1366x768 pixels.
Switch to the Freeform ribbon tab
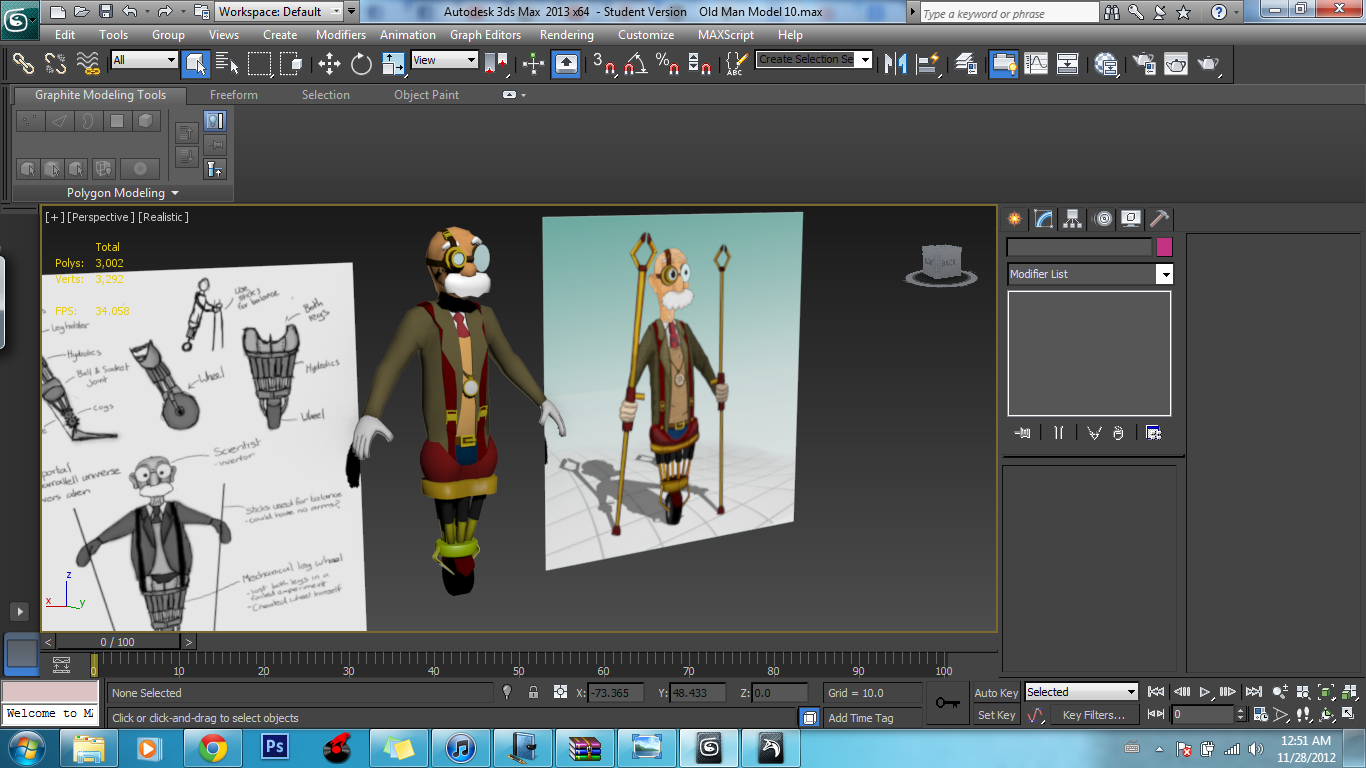(x=234, y=95)
